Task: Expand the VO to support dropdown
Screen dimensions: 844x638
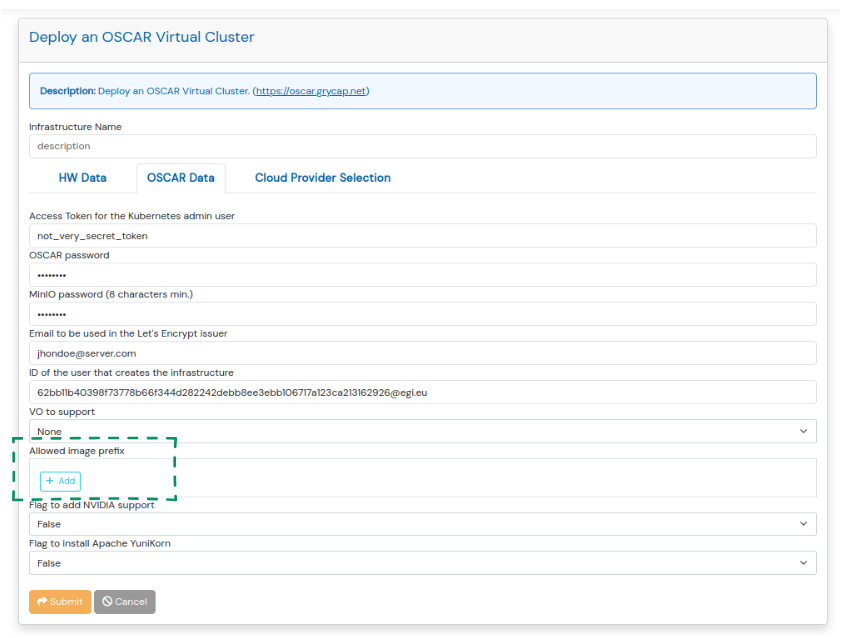Action: point(422,432)
